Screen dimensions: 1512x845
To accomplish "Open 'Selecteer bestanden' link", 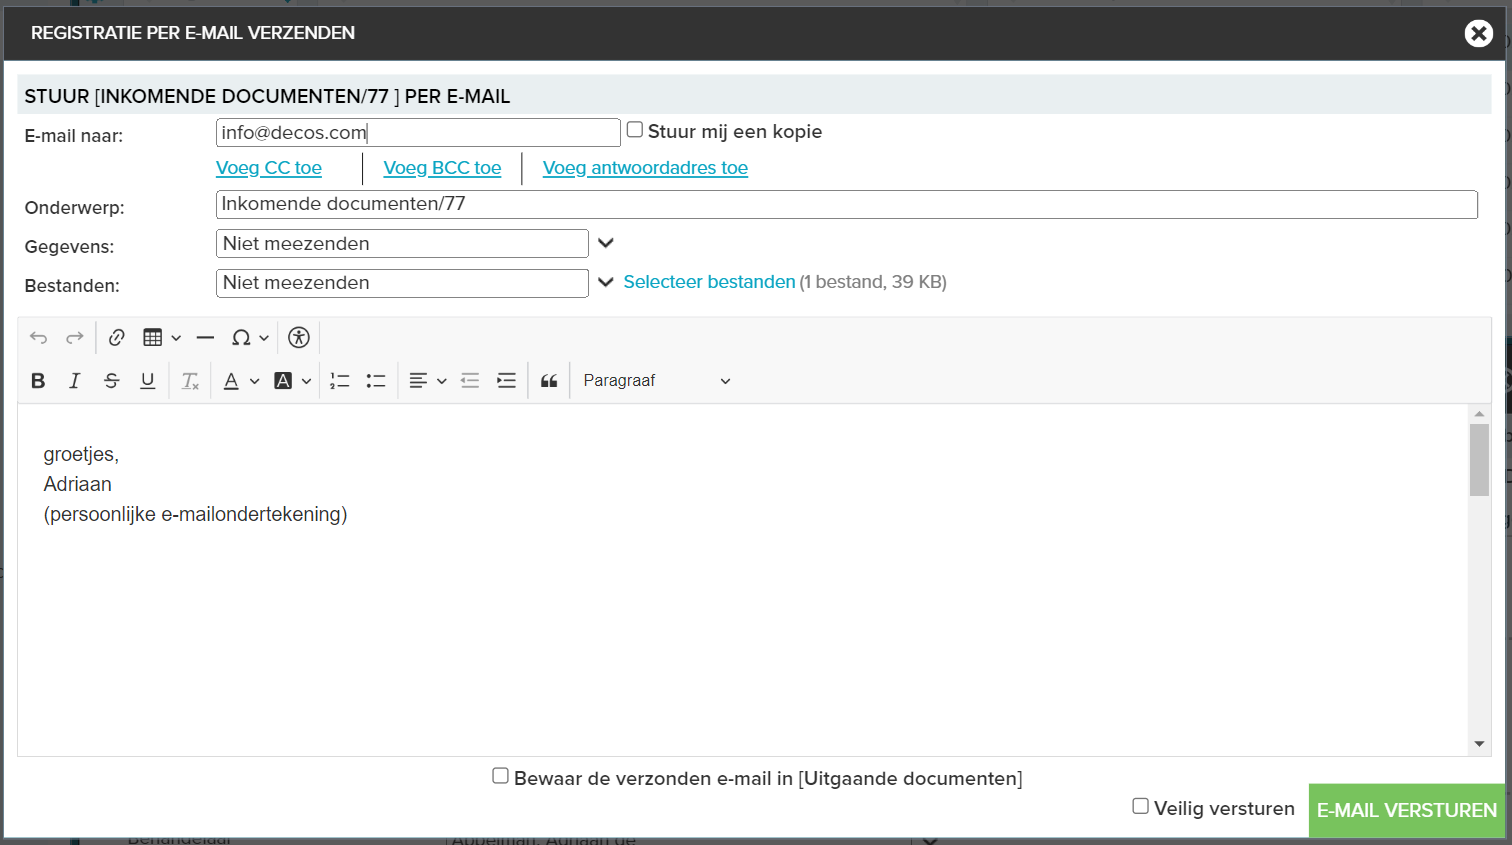I will point(709,282).
